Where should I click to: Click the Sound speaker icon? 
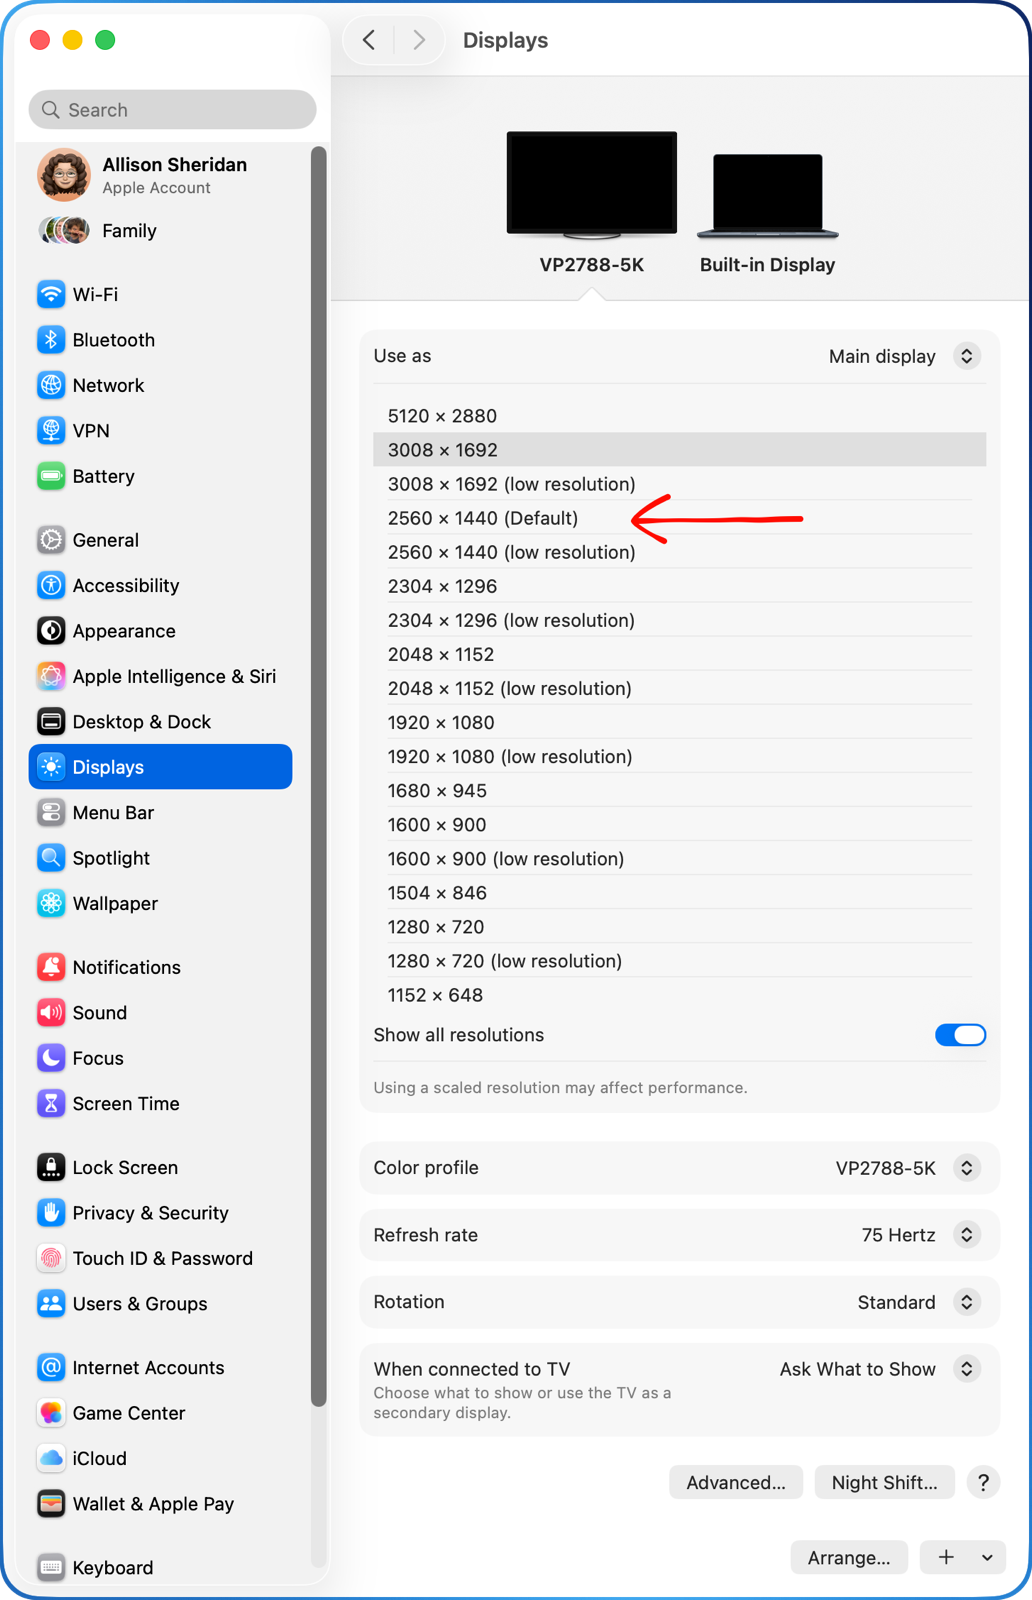51,1013
